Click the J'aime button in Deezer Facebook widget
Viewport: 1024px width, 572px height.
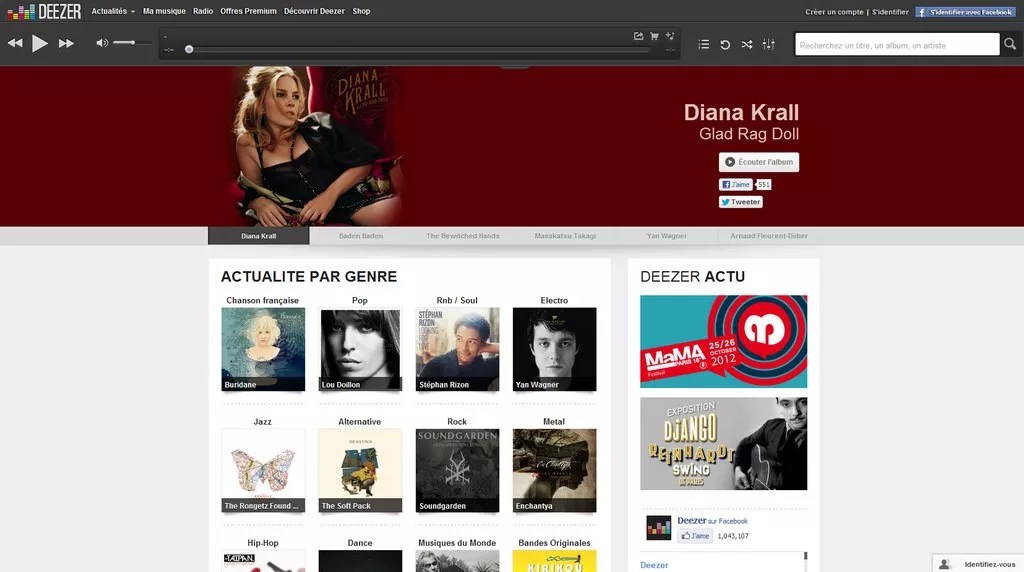695,536
